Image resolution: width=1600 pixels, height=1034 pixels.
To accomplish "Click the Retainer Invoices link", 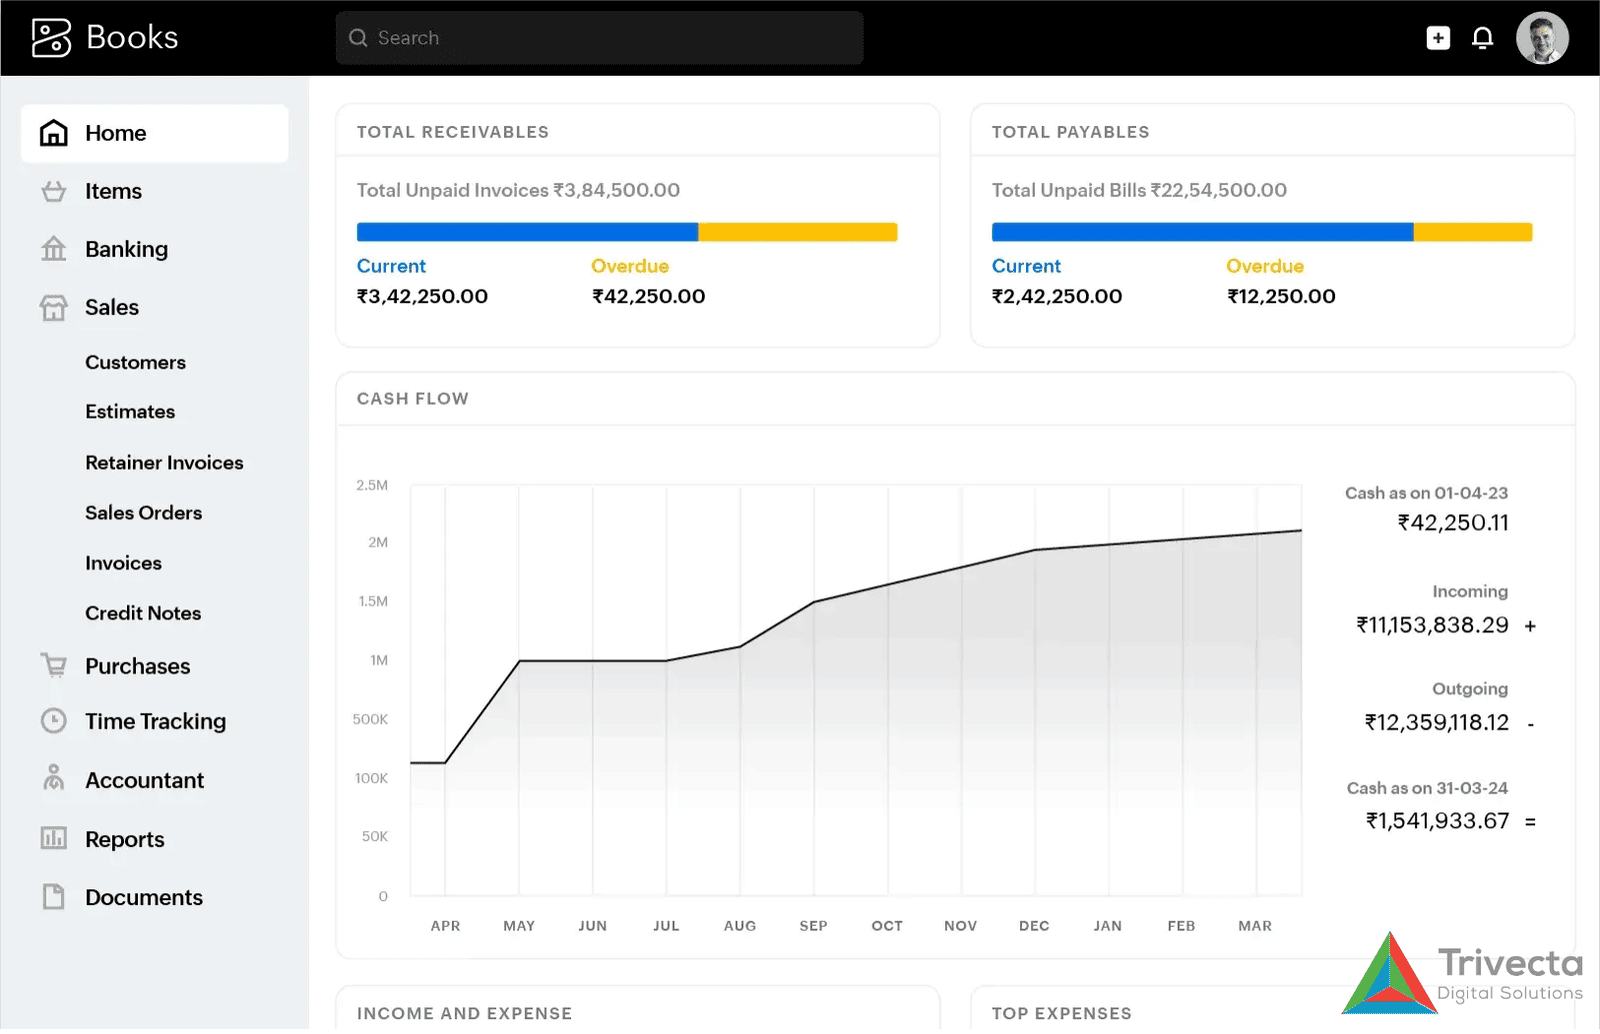I will point(164,462).
